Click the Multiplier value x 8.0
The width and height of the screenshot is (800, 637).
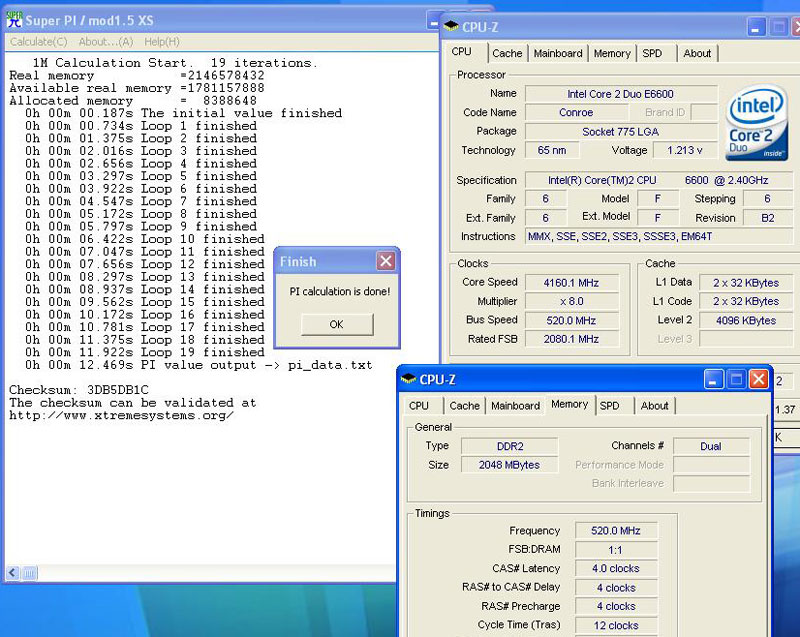pyautogui.click(x=571, y=301)
